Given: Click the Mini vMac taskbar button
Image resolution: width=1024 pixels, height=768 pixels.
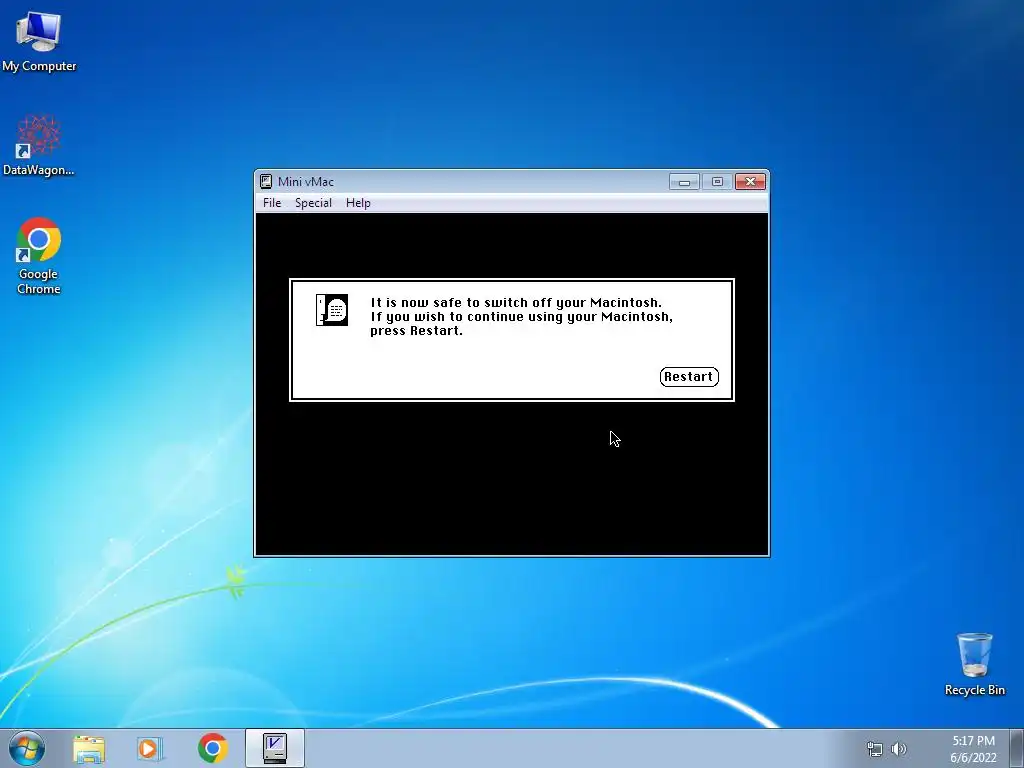Looking at the screenshot, I should 275,748.
